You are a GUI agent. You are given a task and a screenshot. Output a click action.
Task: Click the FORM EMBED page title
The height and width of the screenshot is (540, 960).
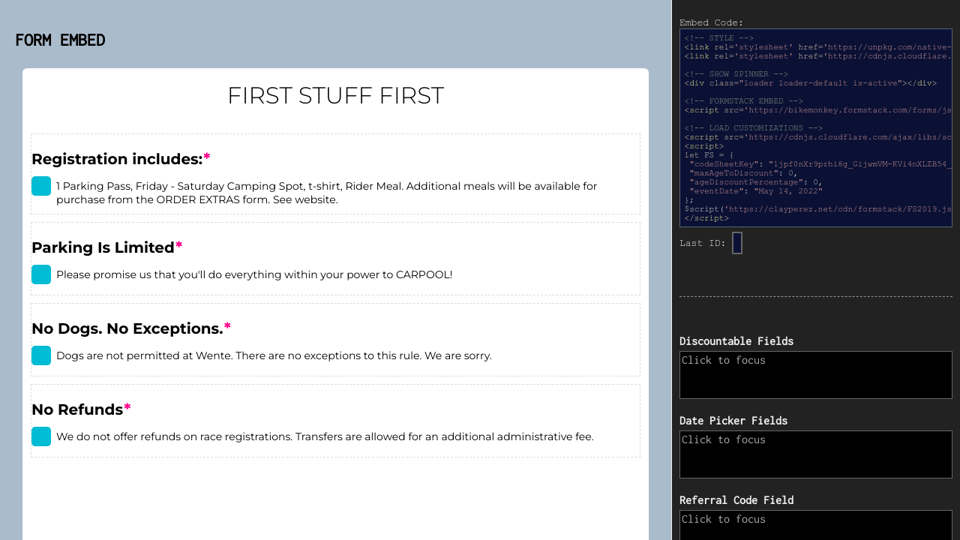pyautogui.click(x=60, y=41)
